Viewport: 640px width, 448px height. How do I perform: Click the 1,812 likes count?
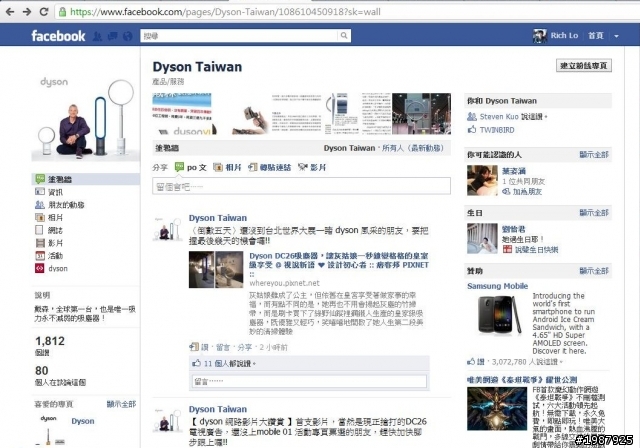click(x=50, y=341)
